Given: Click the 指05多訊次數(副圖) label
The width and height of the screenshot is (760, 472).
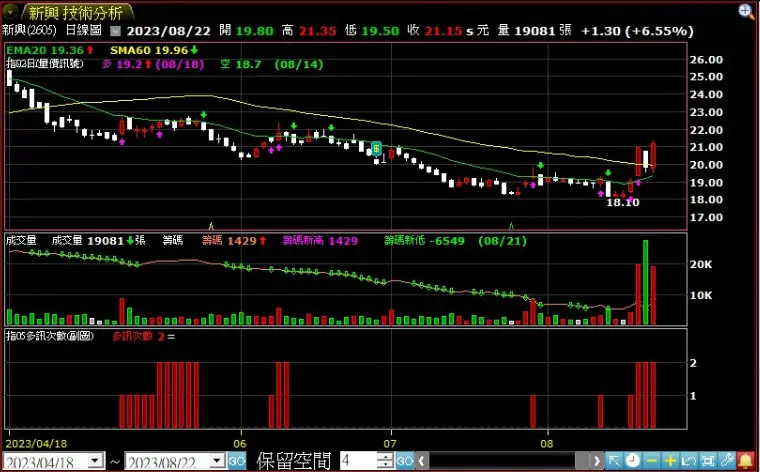Looking at the screenshot, I should [x=49, y=336].
